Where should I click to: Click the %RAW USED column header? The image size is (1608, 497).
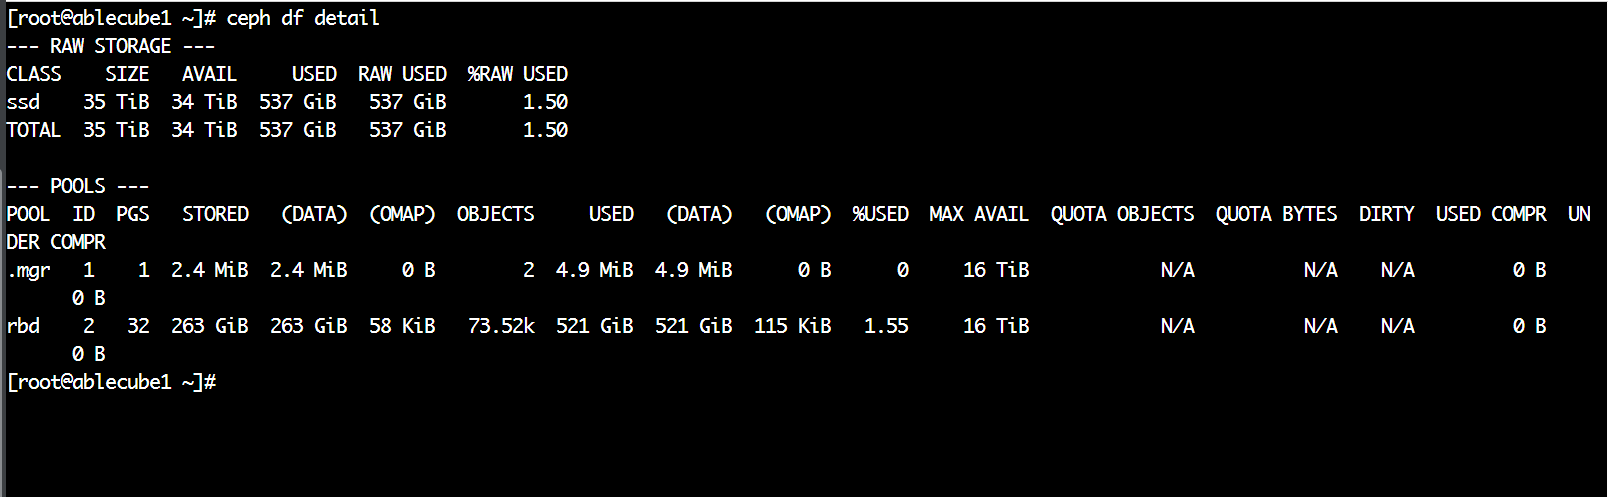click(x=517, y=74)
